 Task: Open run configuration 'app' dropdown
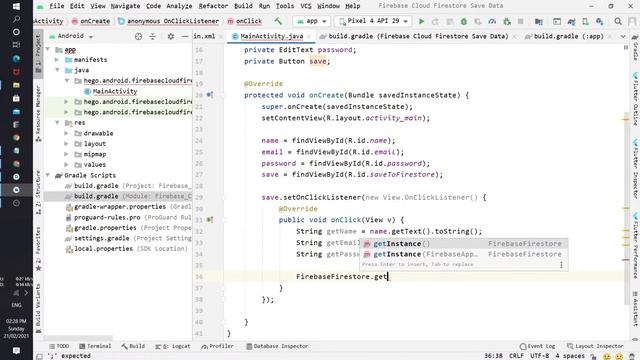tap(312, 21)
